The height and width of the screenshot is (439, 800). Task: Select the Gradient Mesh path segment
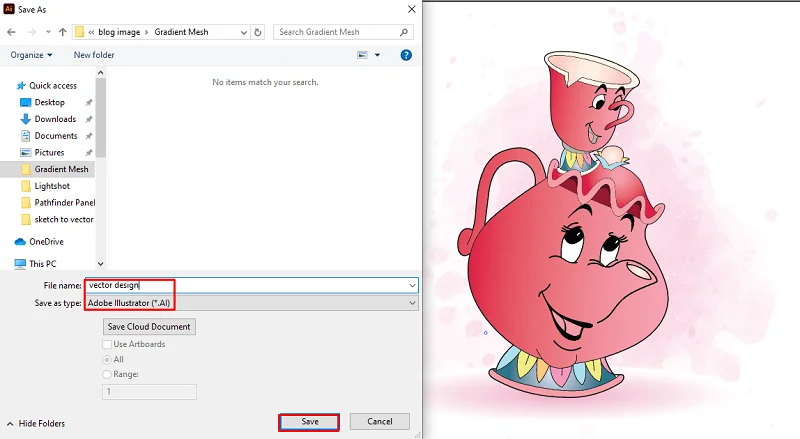[x=181, y=32]
